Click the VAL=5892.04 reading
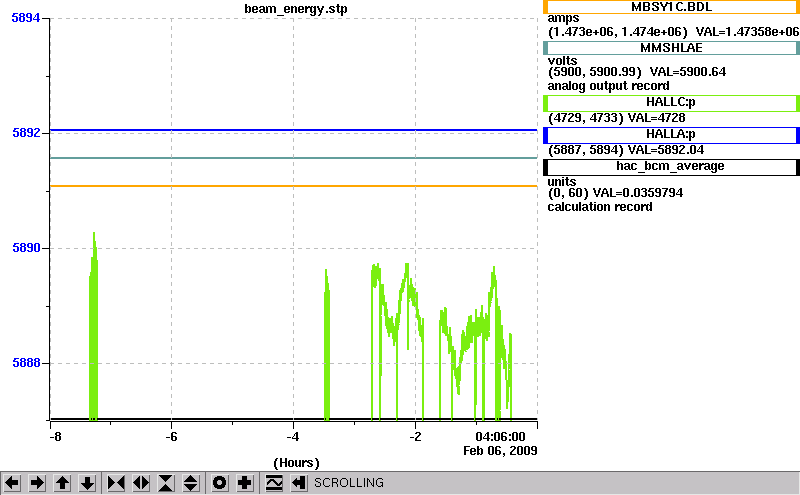800x495 pixels. click(x=666, y=150)
